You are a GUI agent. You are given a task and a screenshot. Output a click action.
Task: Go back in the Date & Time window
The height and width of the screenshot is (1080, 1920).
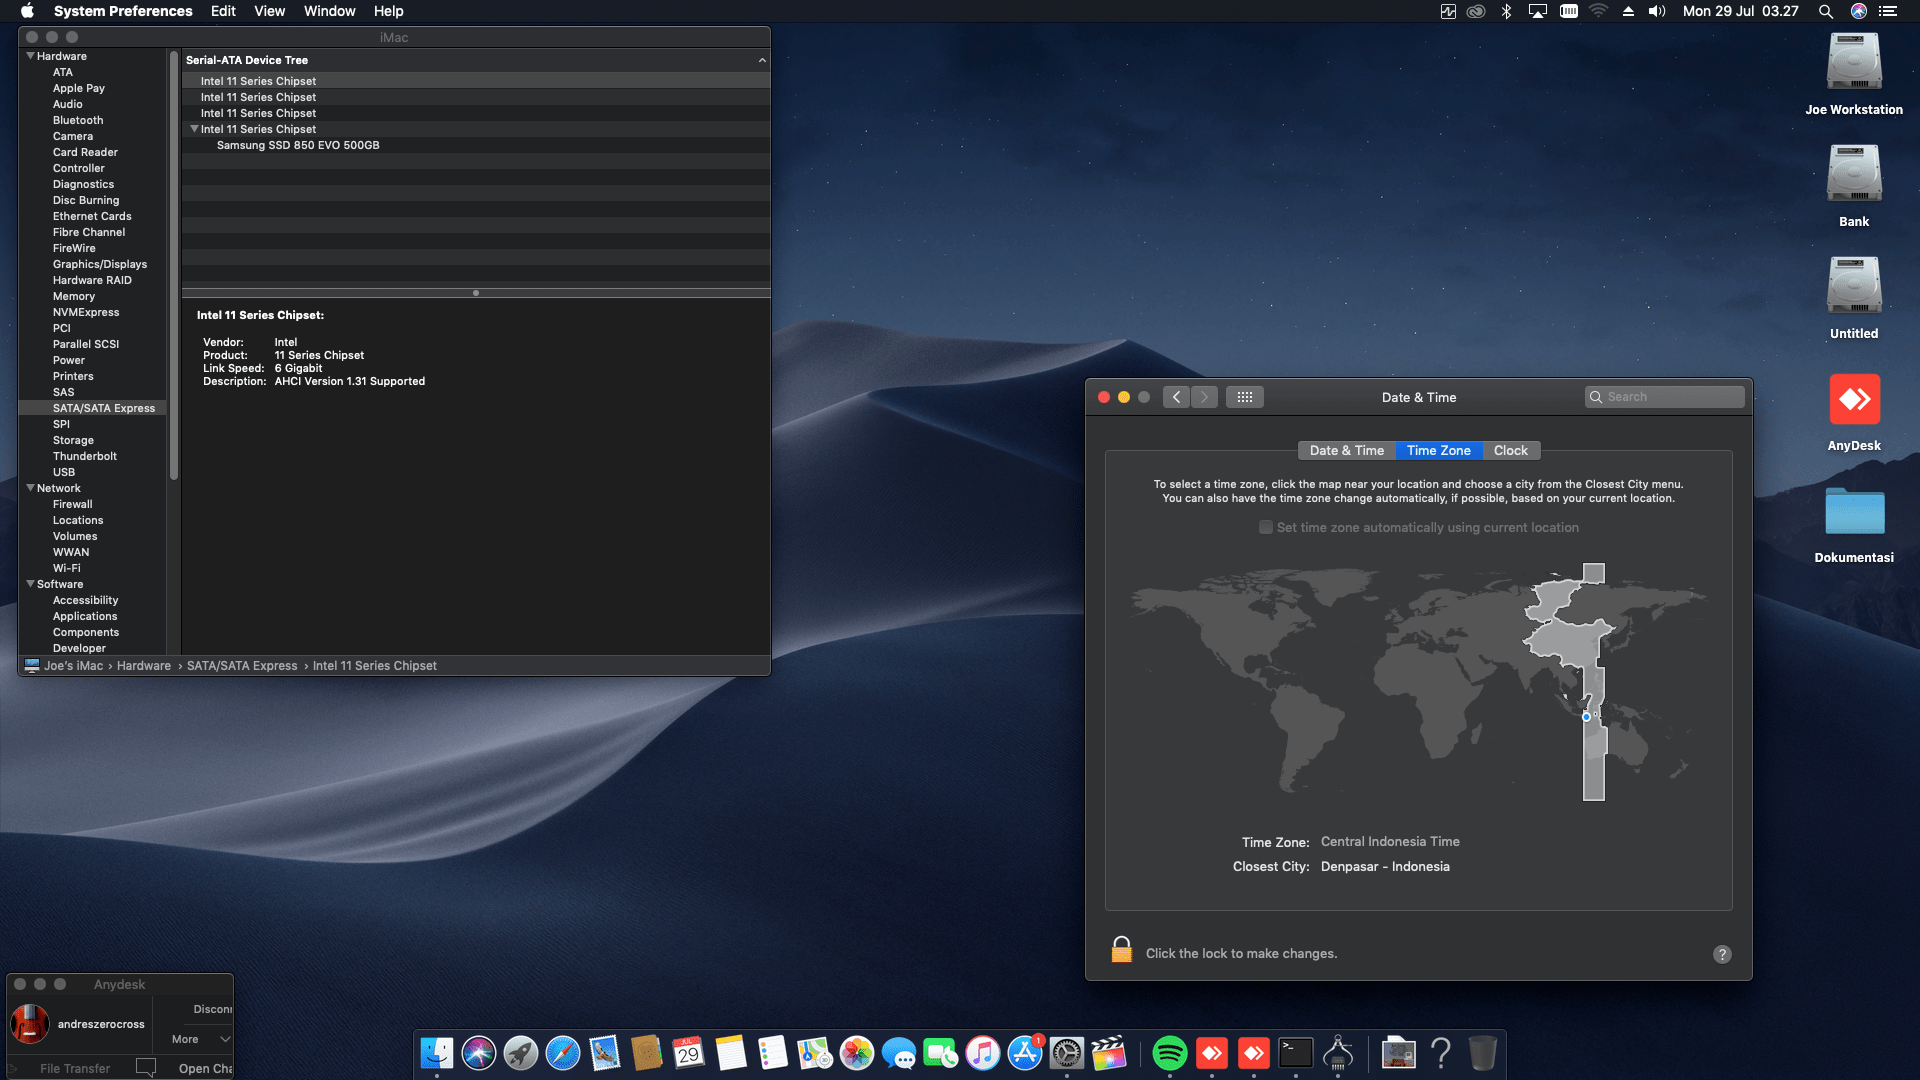(x=1176, y=397)
